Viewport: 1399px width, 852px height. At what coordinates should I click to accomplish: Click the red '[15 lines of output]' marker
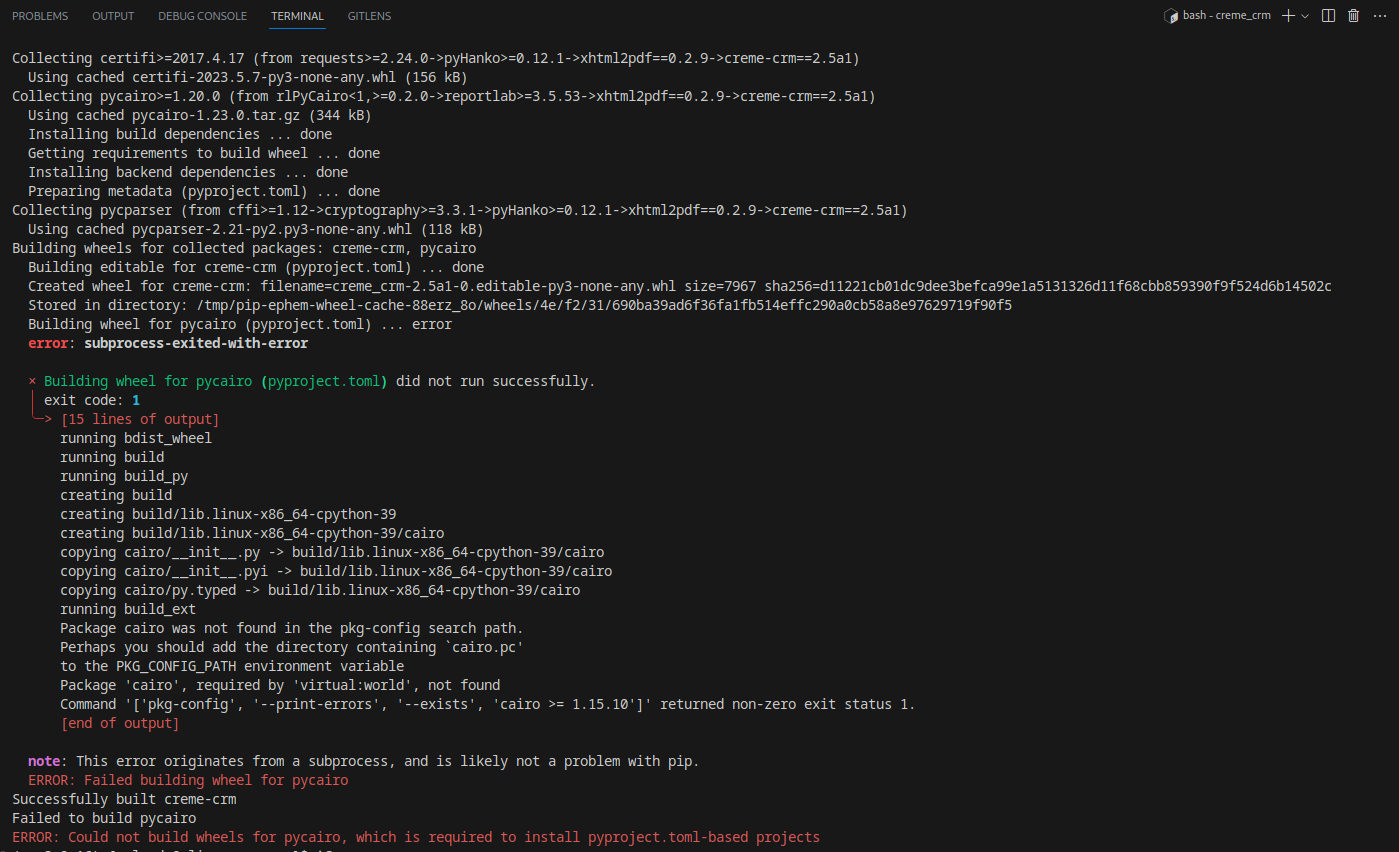point(139,419)
